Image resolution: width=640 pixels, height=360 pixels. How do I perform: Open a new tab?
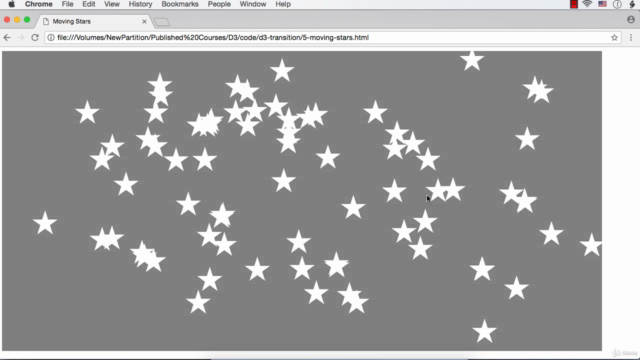coord(162,22)
